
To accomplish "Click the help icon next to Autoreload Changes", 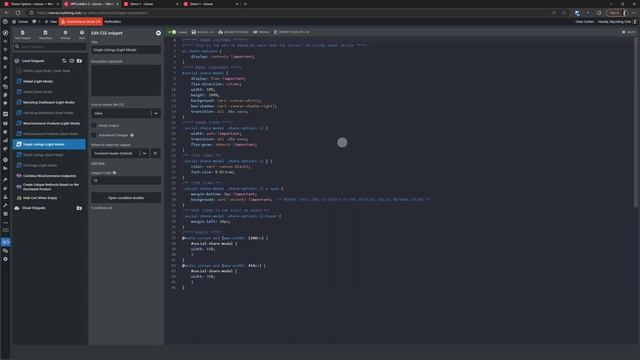I will pyautogui.click(x=132, y=135).
